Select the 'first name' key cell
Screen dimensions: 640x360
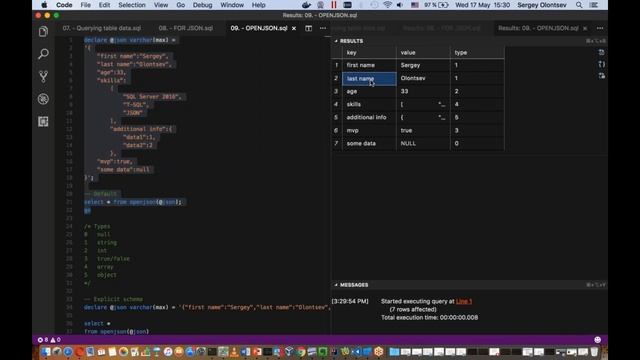[369, 65]
